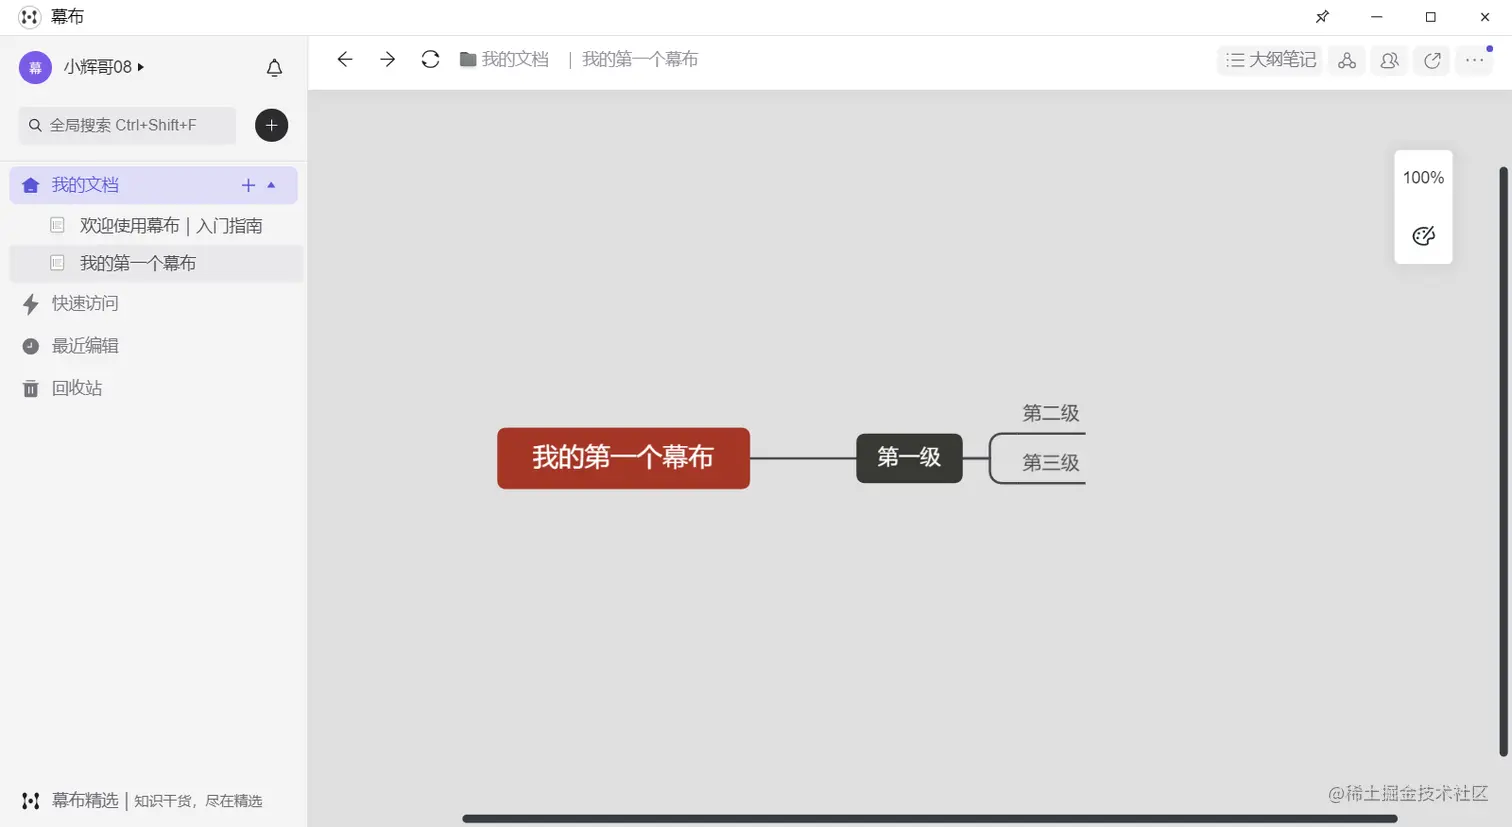Open the theme palette on the canvas
The image size is (1512, 827).
pyautogui.click(x=1423, y=236)
